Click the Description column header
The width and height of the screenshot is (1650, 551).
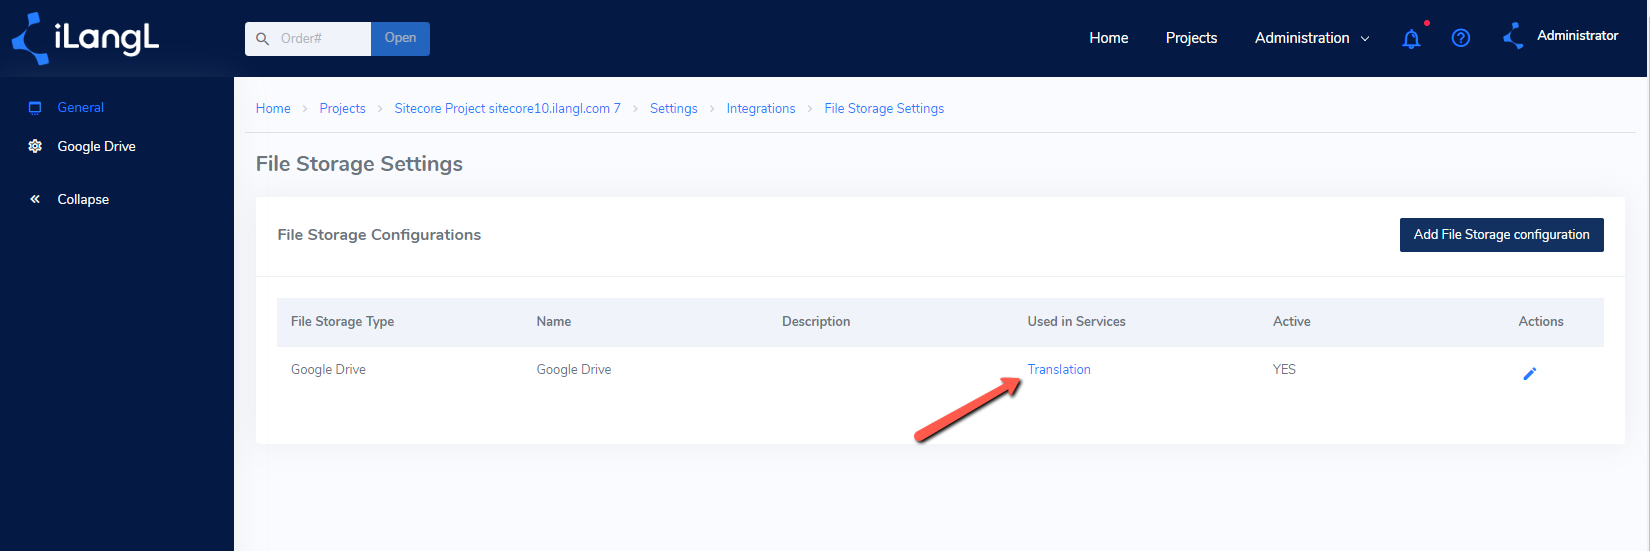pyautogui.click(x=816, y=322)
